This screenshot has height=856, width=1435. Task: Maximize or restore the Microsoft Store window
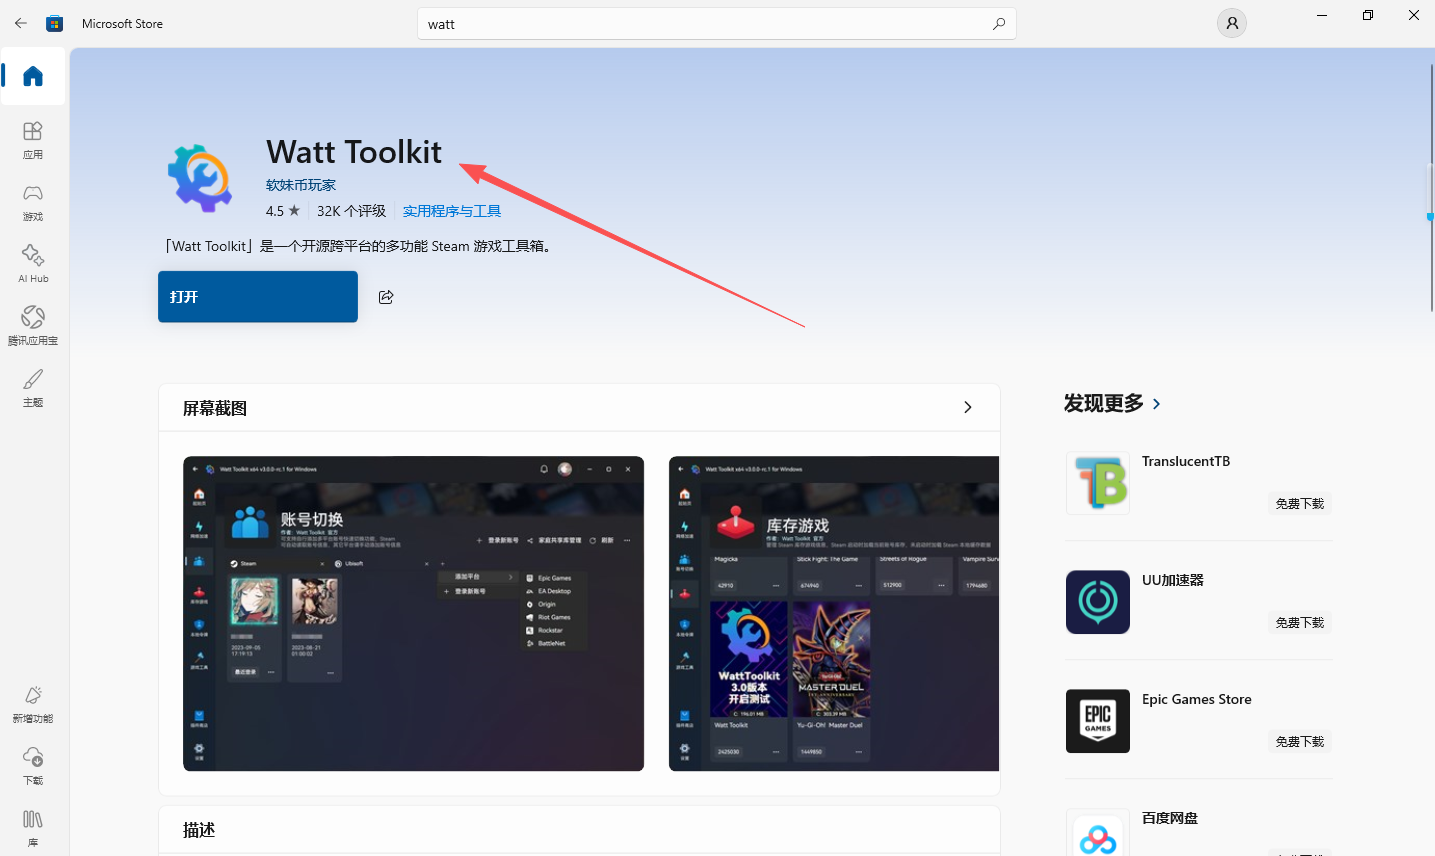pyautogui.click(x=1368, y=16)
